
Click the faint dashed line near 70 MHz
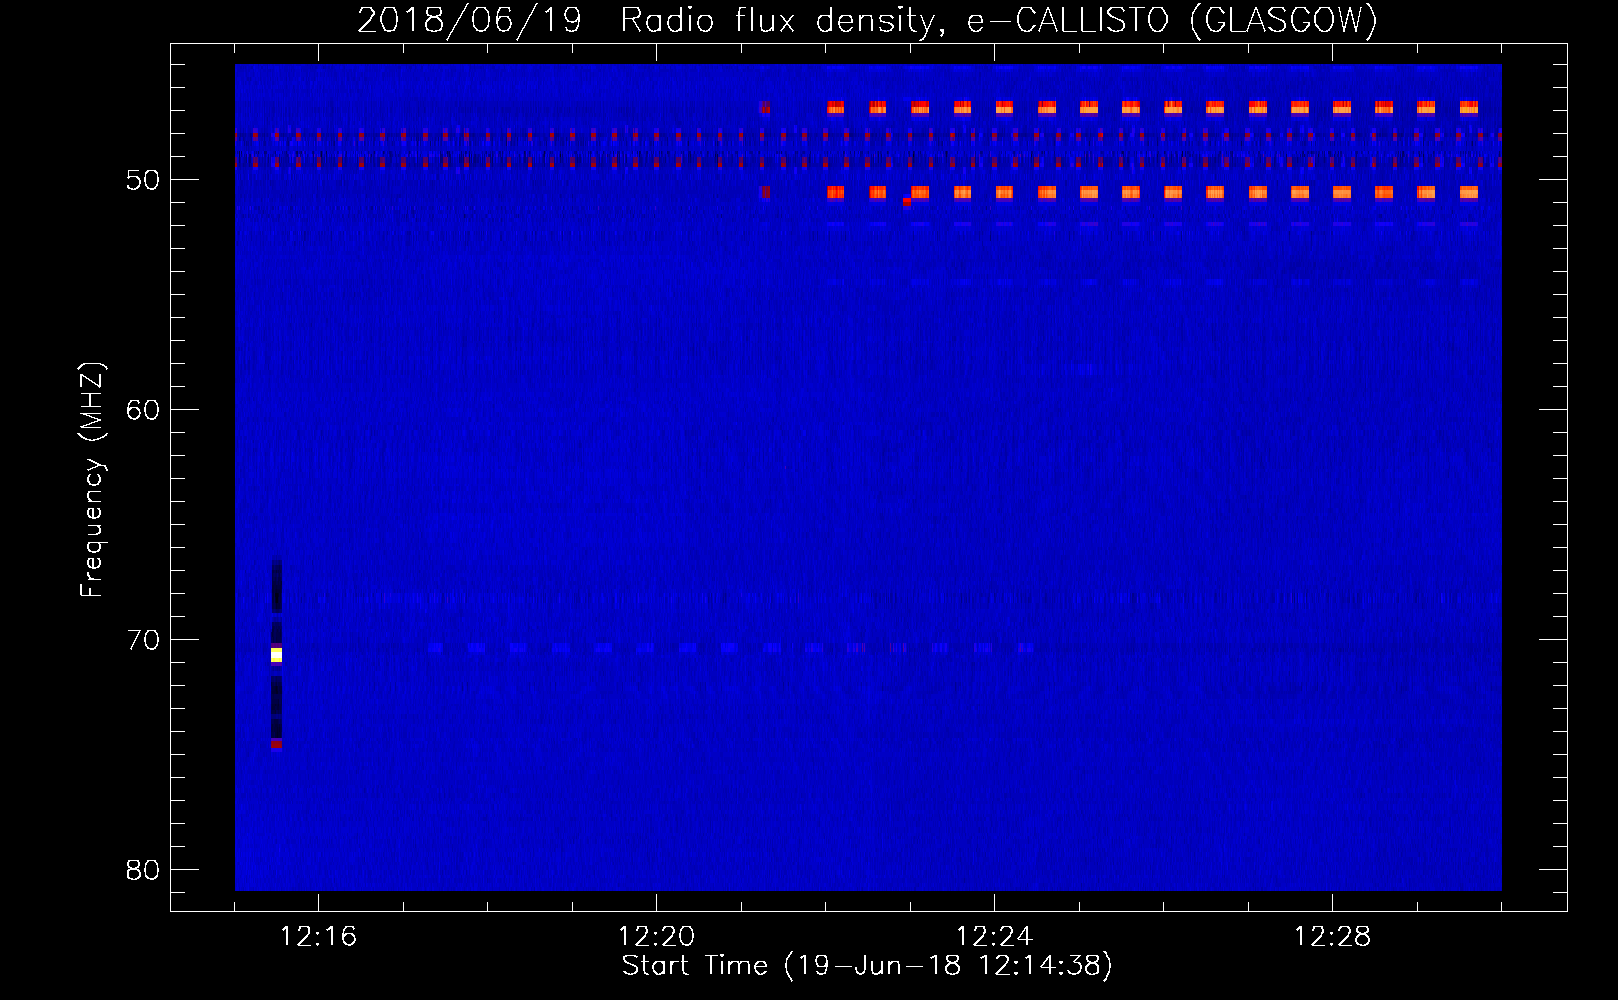[x=730, y=648]
